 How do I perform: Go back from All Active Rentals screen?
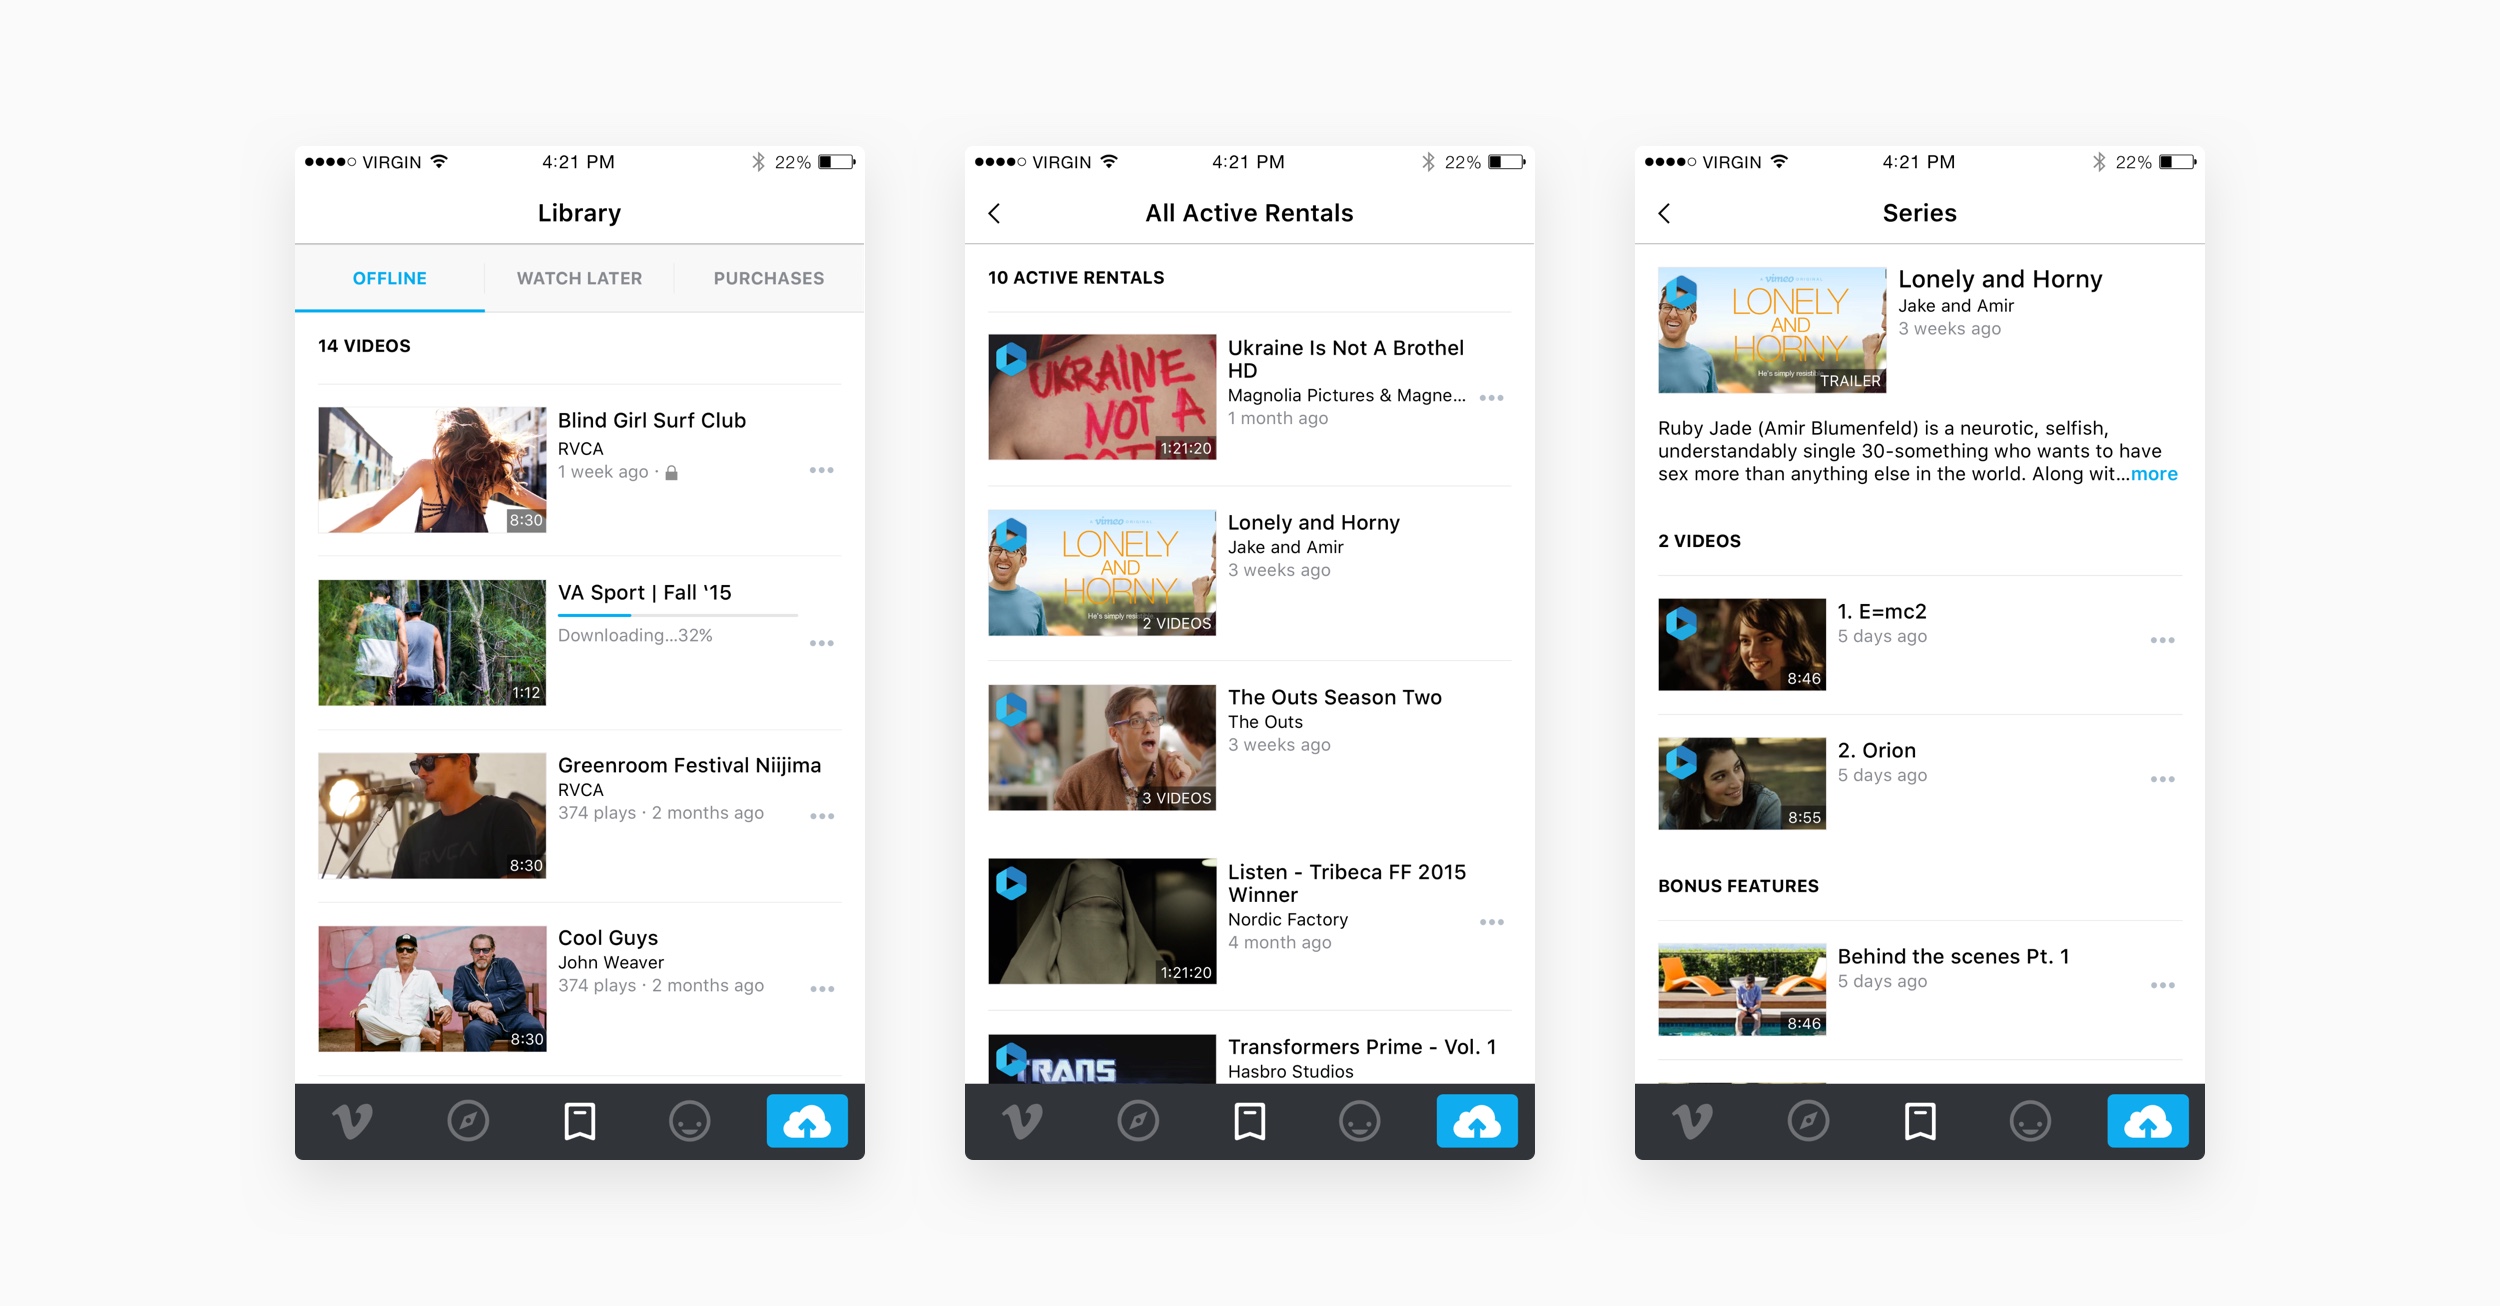(994, 213)
